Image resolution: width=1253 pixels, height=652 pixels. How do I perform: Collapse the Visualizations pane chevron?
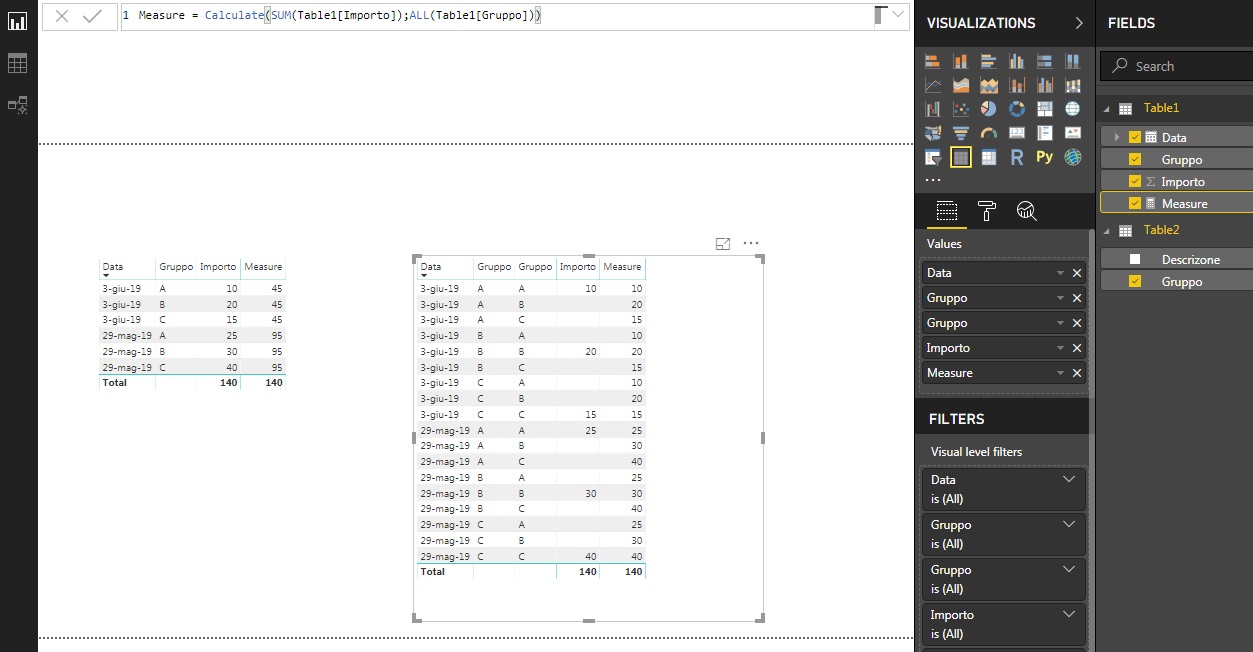click(1079, 23)
